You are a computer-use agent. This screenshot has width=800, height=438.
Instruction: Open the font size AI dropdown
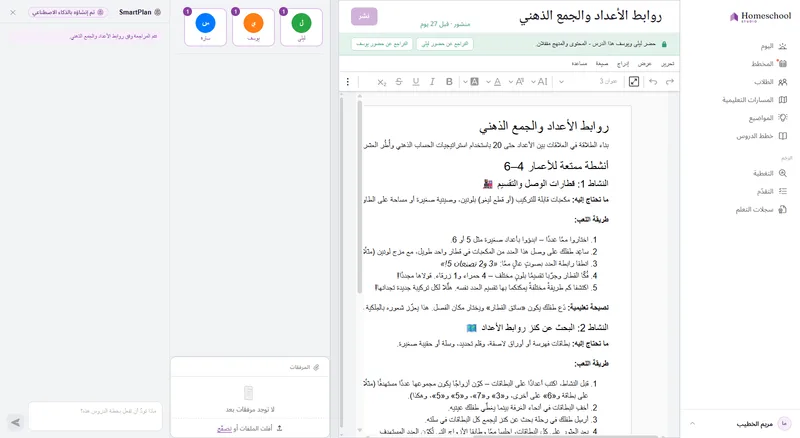539,82
